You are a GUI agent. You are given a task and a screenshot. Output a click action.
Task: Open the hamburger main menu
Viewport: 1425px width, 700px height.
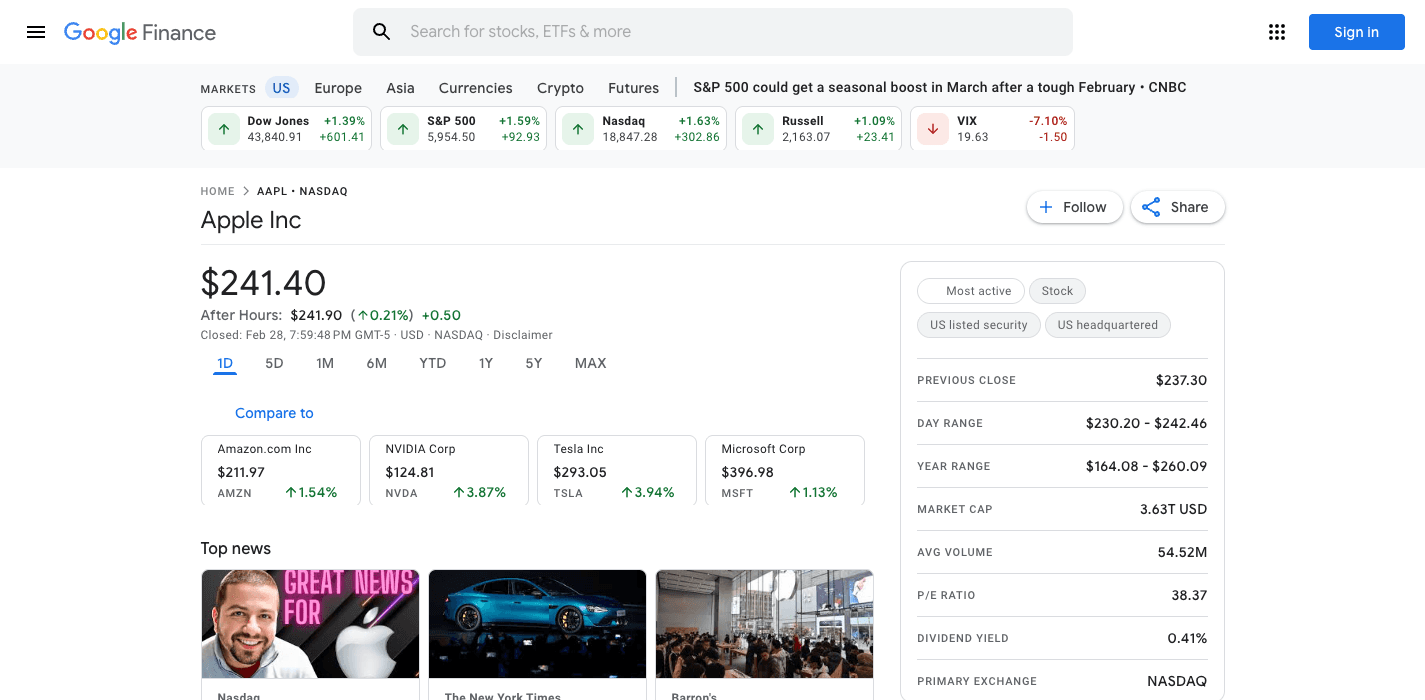[36, 32]
